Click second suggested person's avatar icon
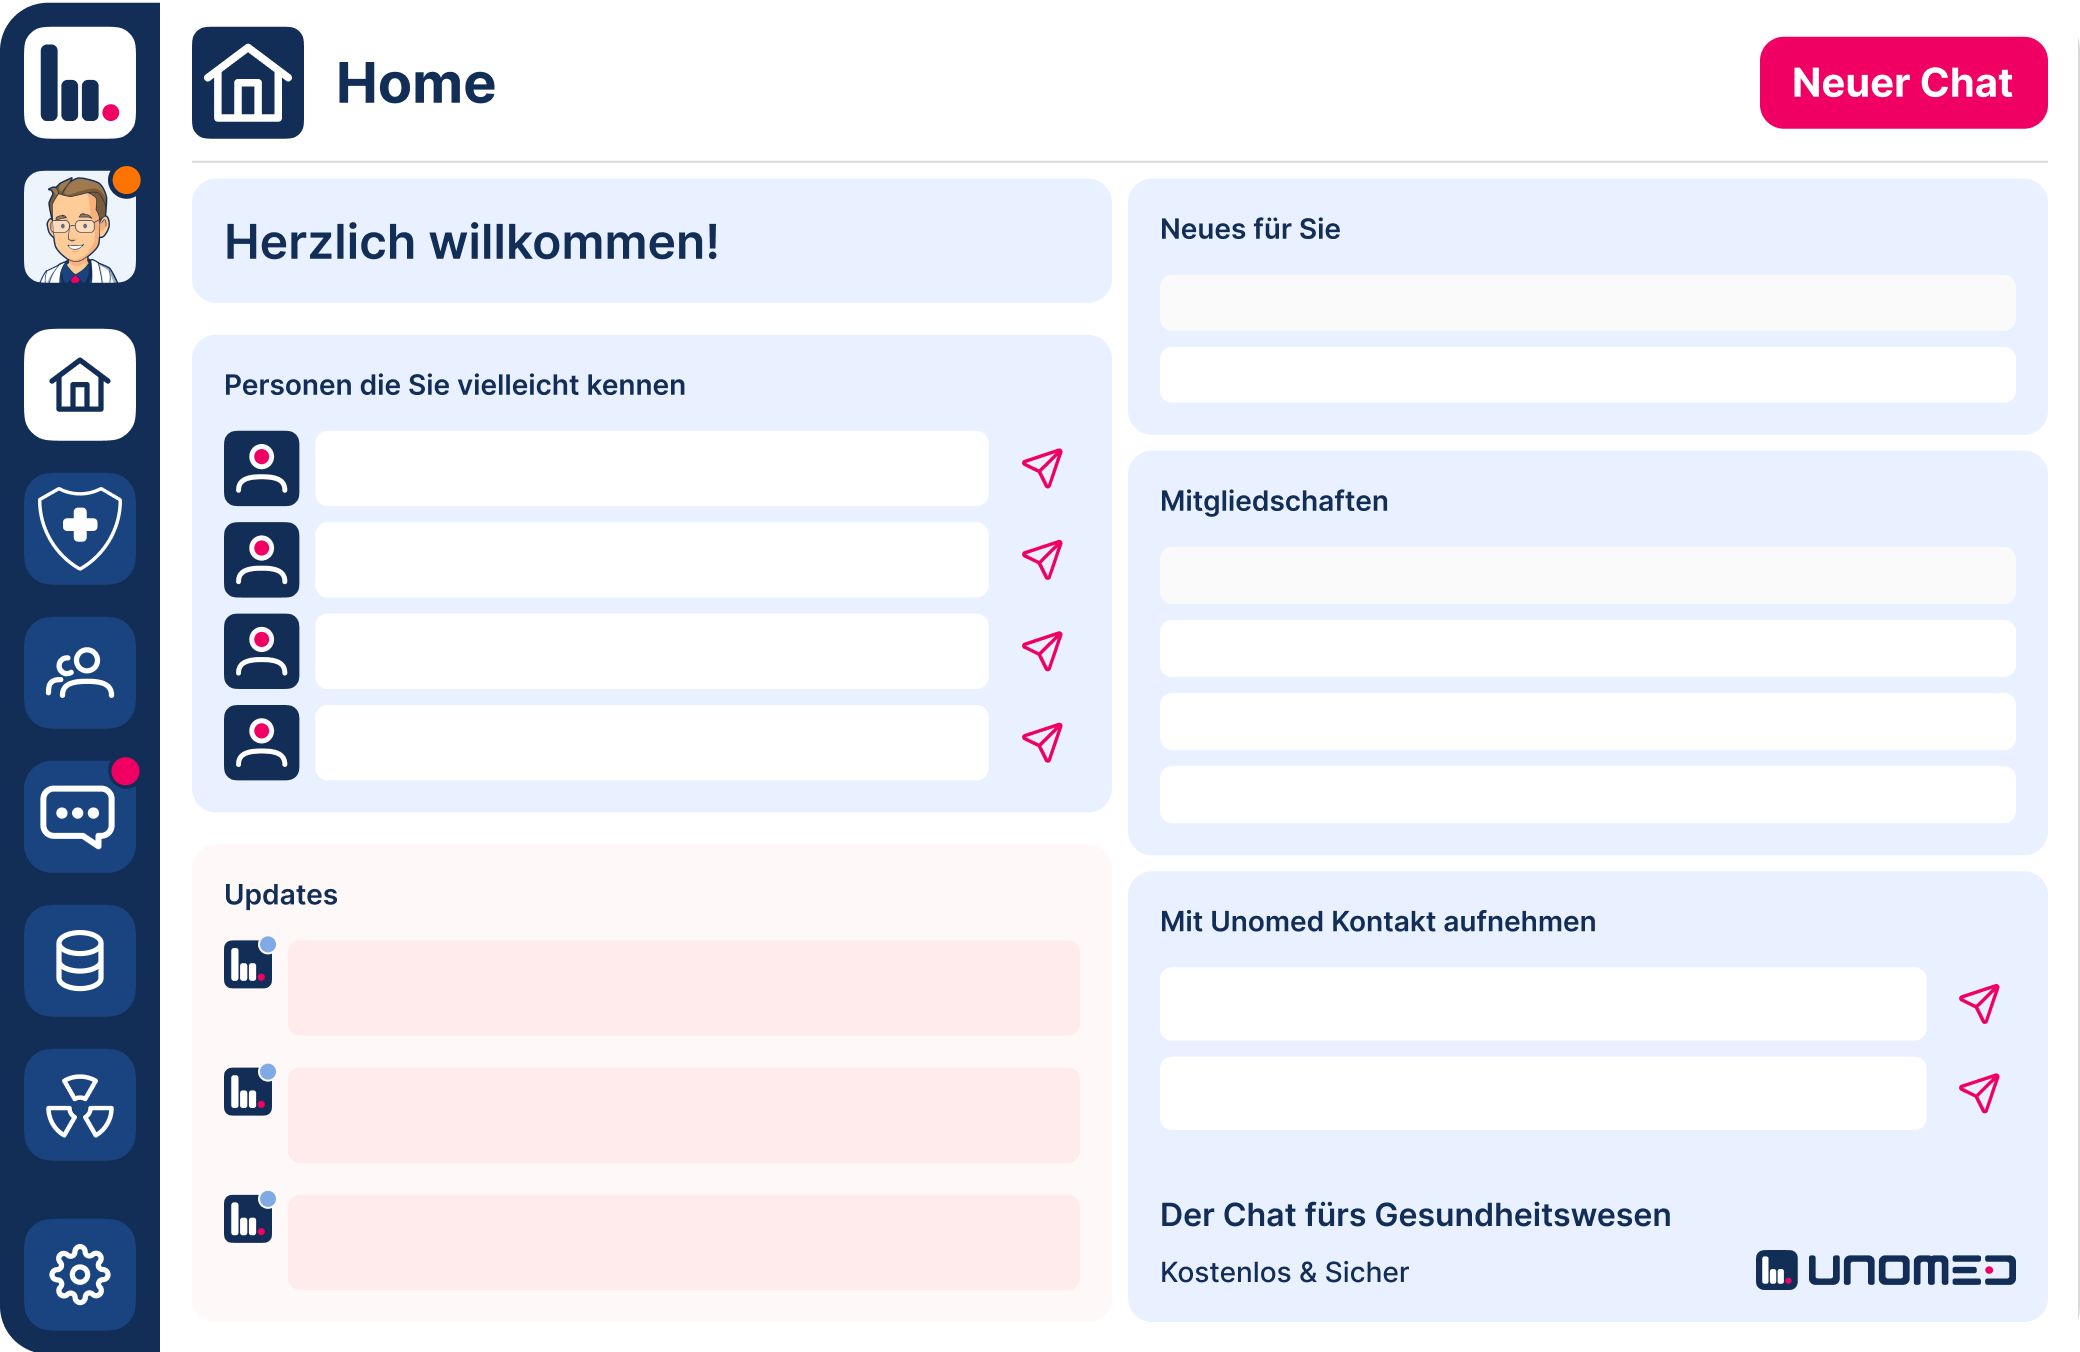This screenshot has width=2080, height=1352. click(262, 560)
